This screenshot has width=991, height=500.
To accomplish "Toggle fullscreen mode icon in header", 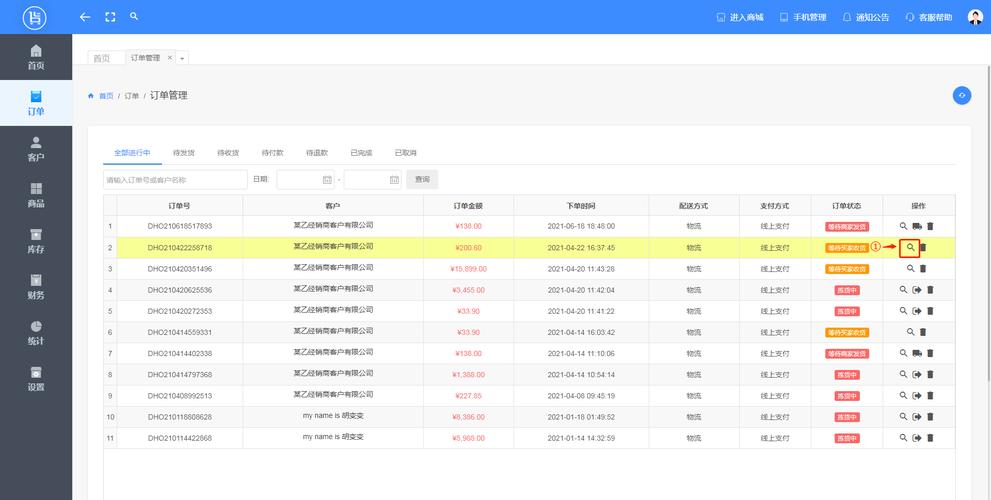I will tap(110, 17).
